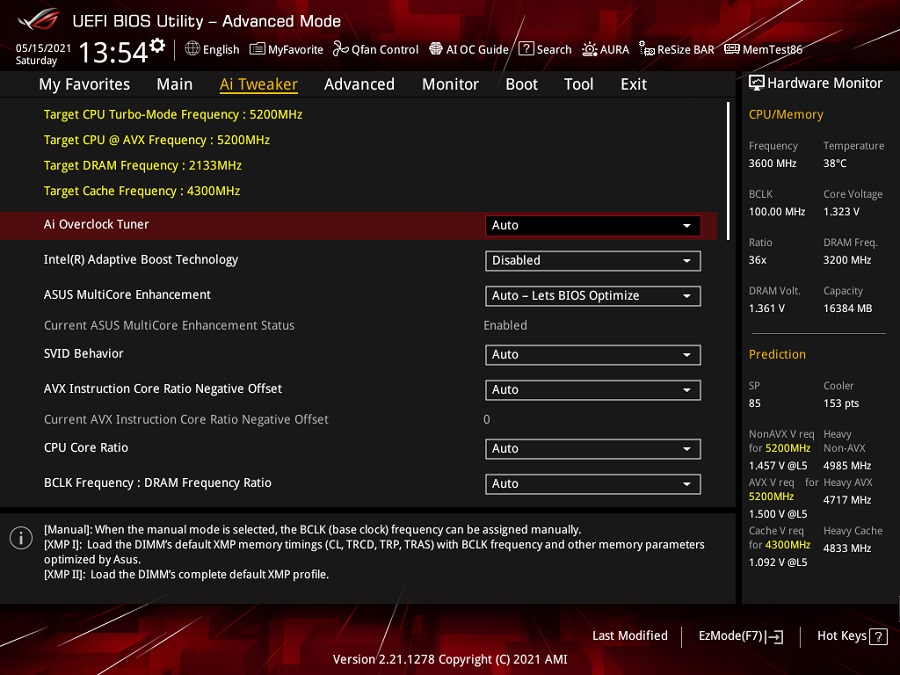Click the English language globe icon
This screenshot has height=675, width=900.
pos(192,49)
